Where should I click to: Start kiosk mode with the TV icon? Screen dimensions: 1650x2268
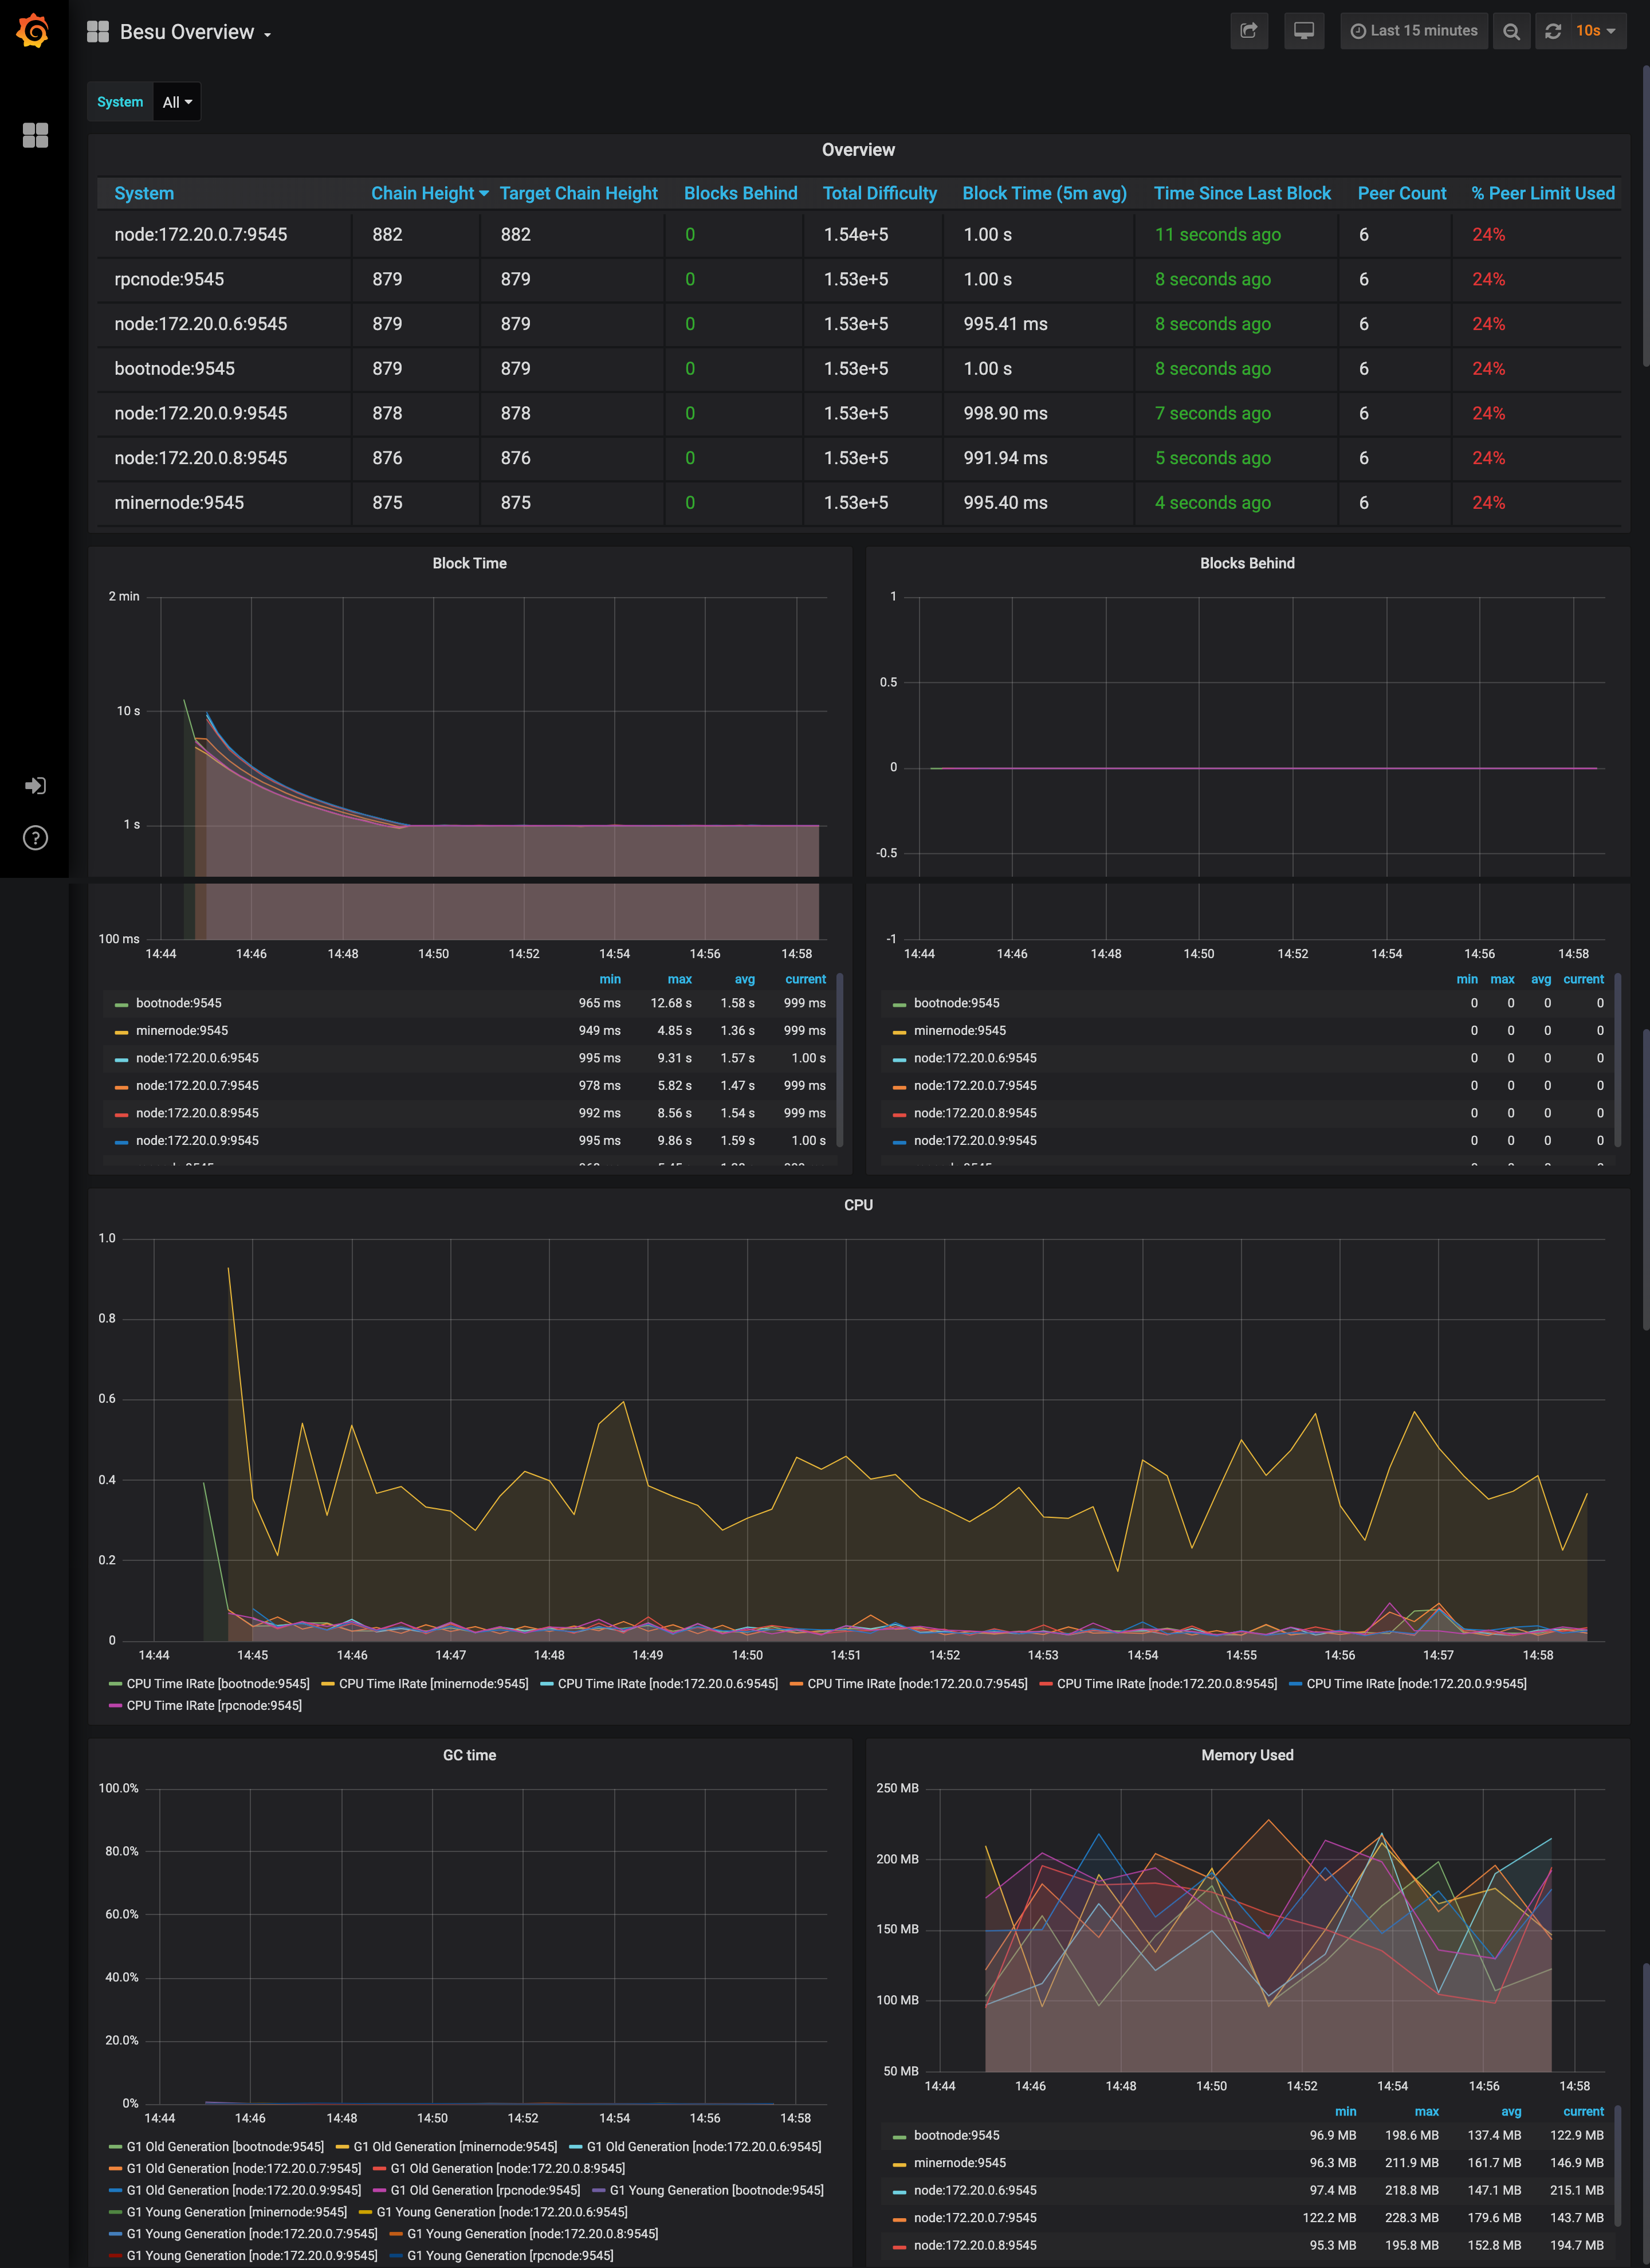(1303, 30)
